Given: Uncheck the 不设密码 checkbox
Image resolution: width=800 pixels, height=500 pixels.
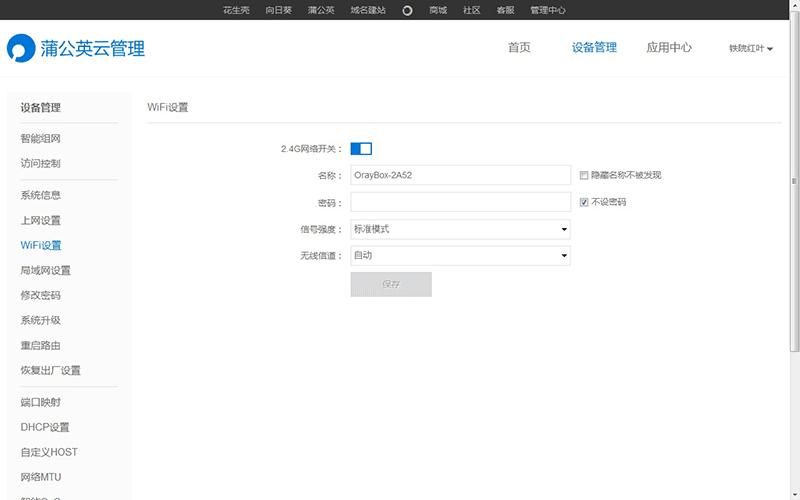Looking at the screenshot, I should tap(584, 203).
